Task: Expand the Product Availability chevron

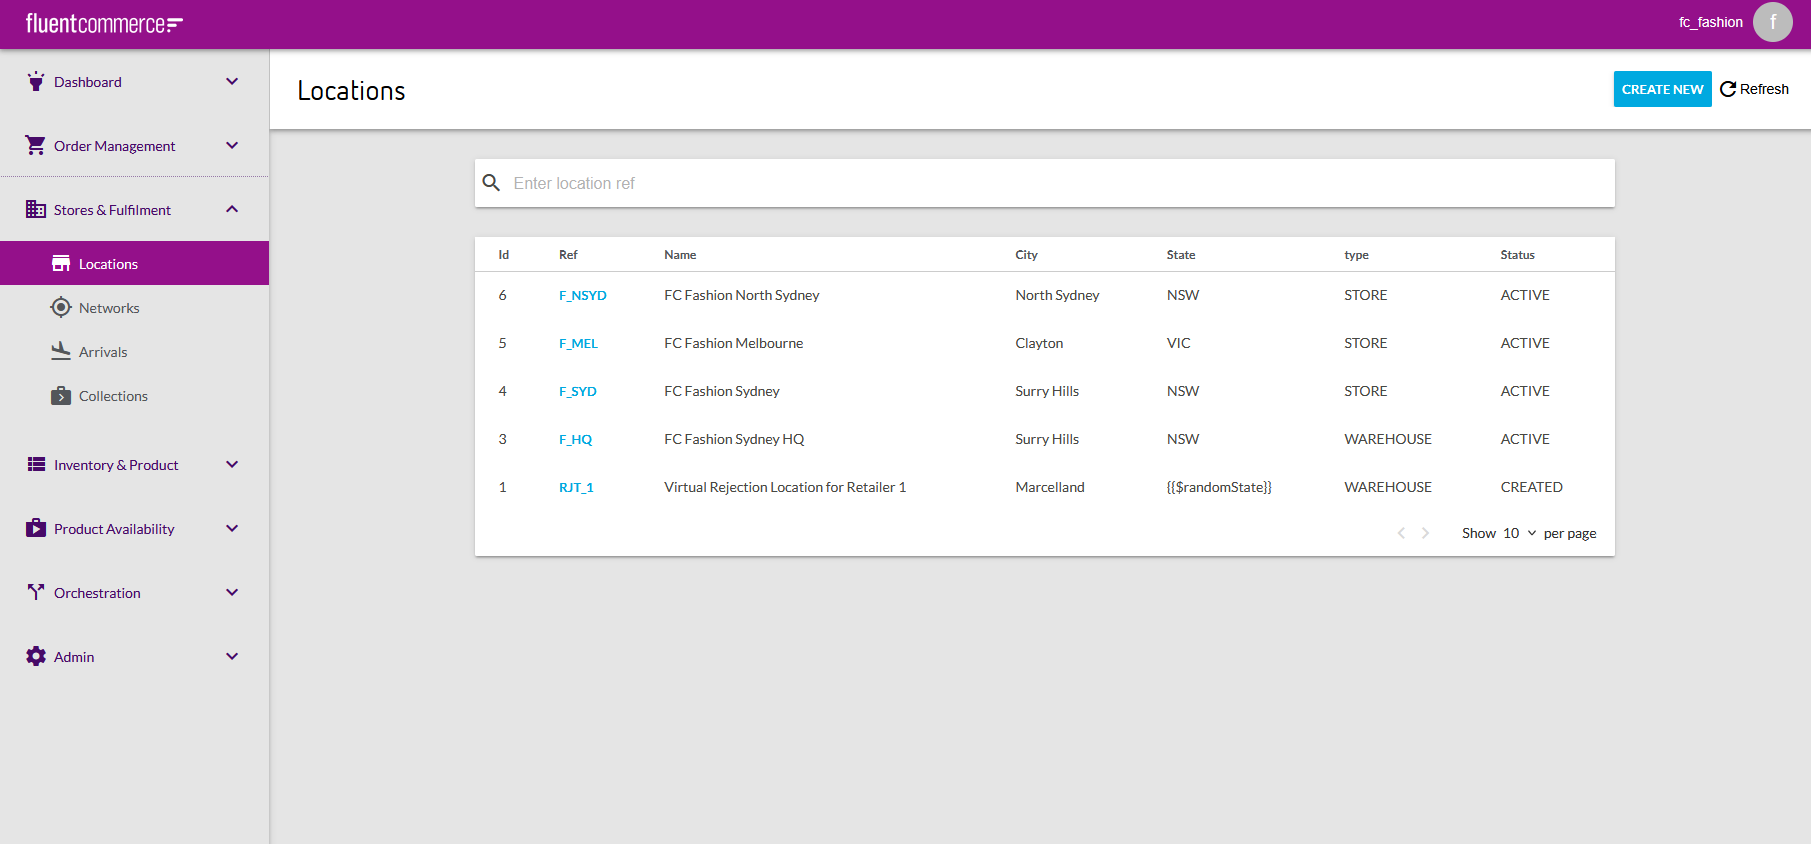Action: [232, 528]
